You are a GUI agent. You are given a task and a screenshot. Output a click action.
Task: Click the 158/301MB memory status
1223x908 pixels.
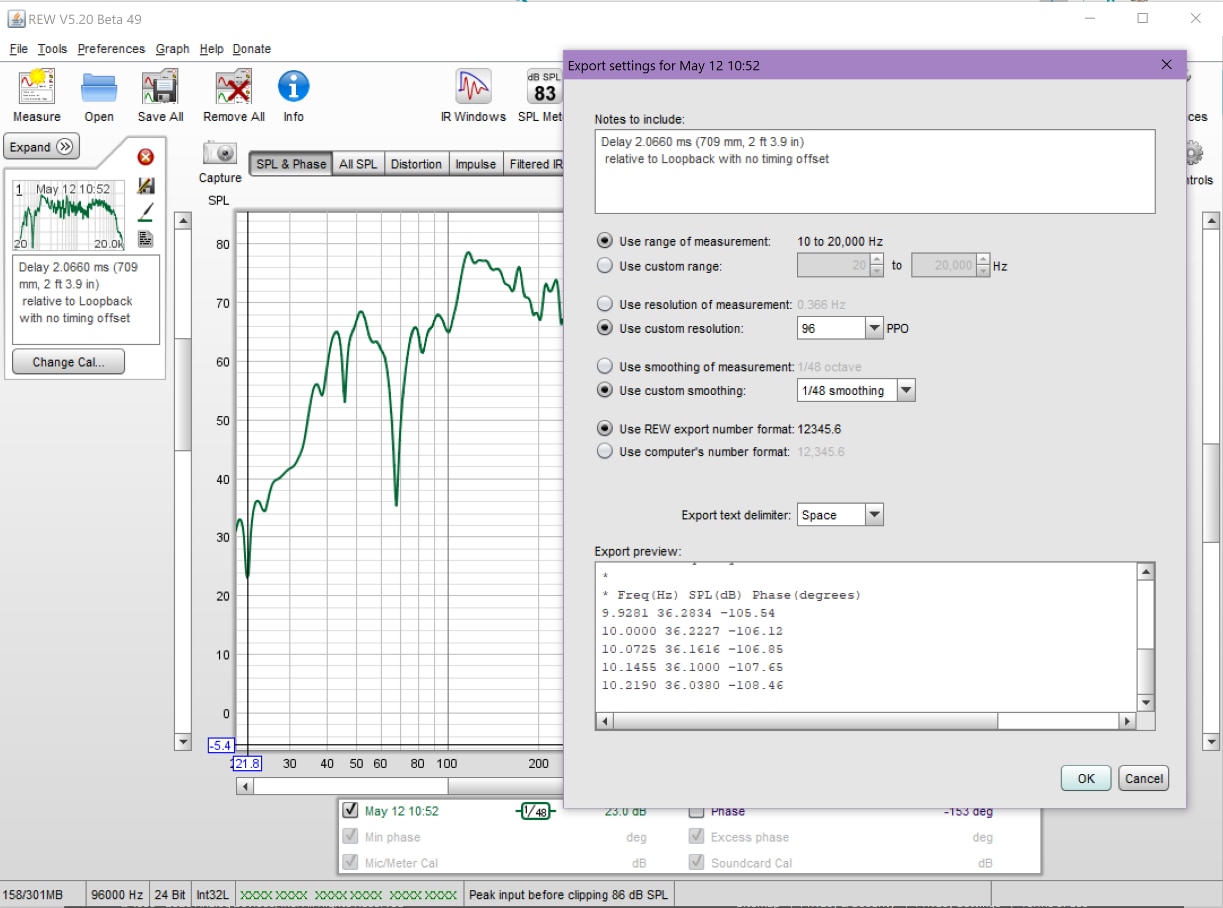40,895
